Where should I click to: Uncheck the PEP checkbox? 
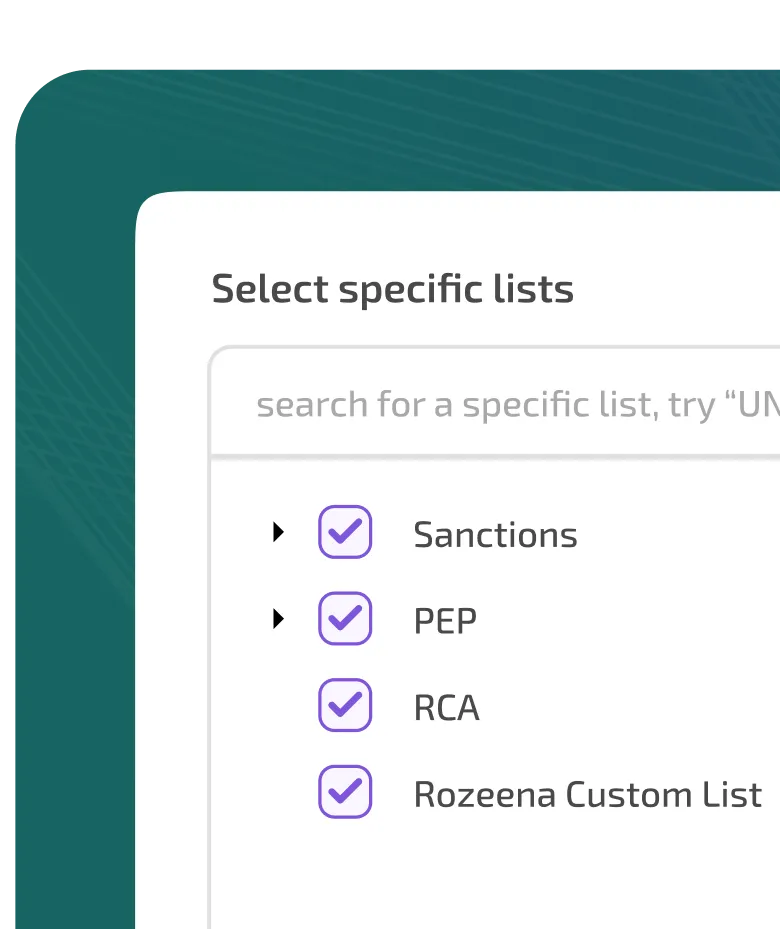click(x=345, y=619)
